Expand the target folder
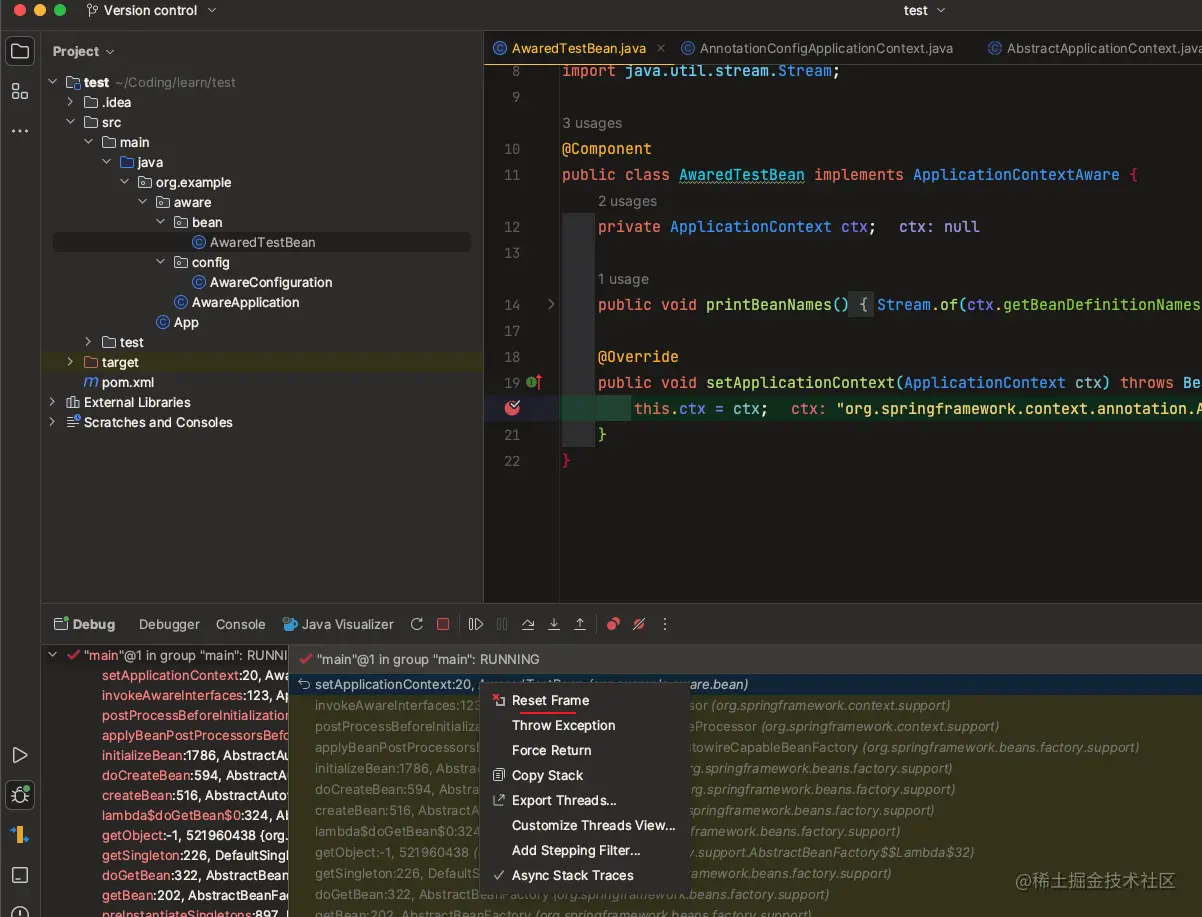This screenshot has height=917, width=1202. pyautogui.click(x=70, y=362)
